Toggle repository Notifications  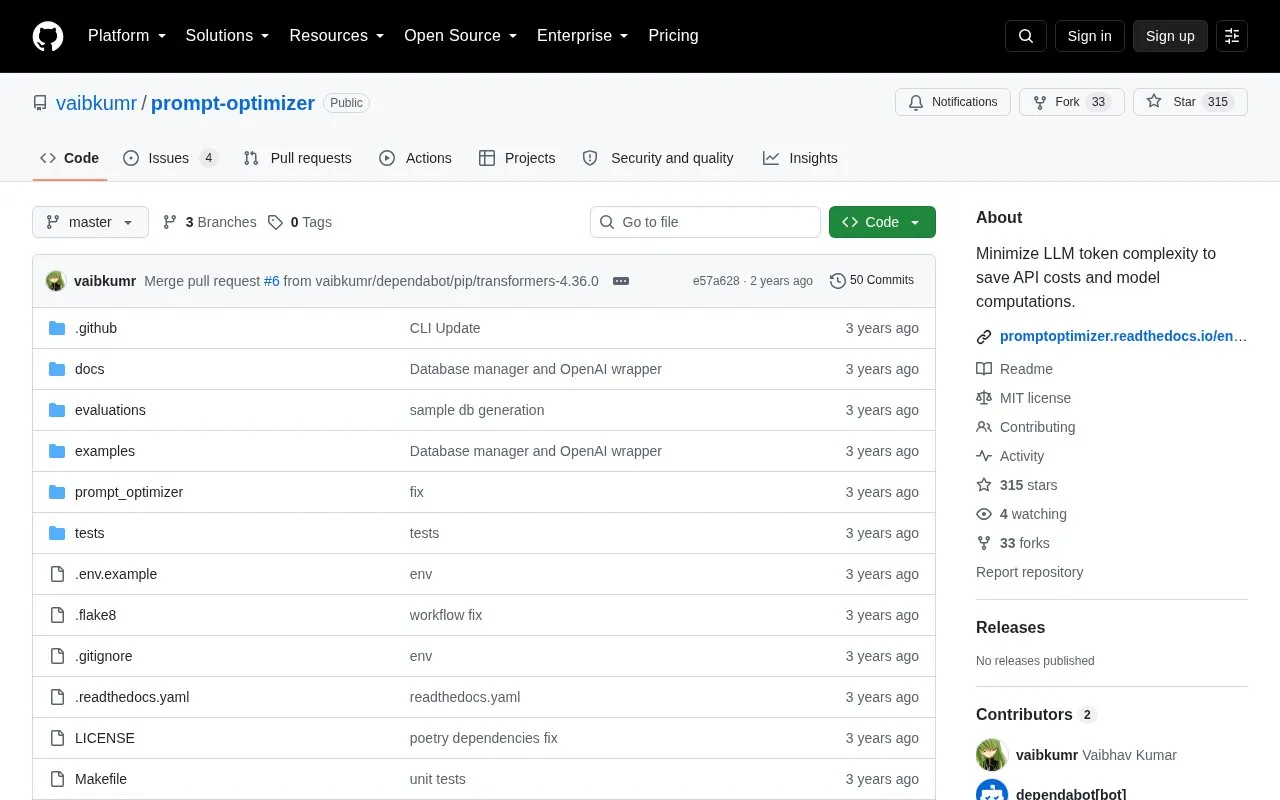(x=953, y=102)
